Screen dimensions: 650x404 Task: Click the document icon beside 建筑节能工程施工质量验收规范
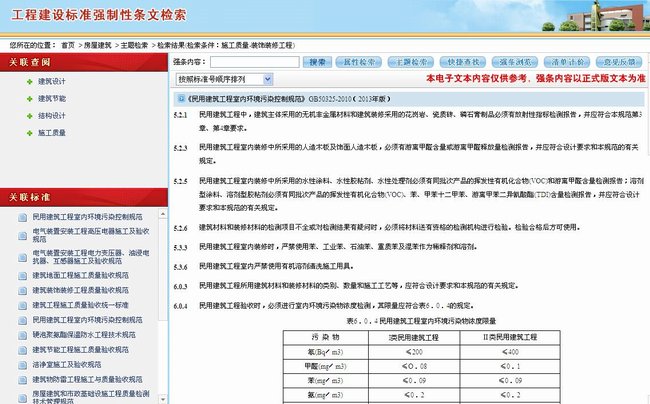[22, 350]
